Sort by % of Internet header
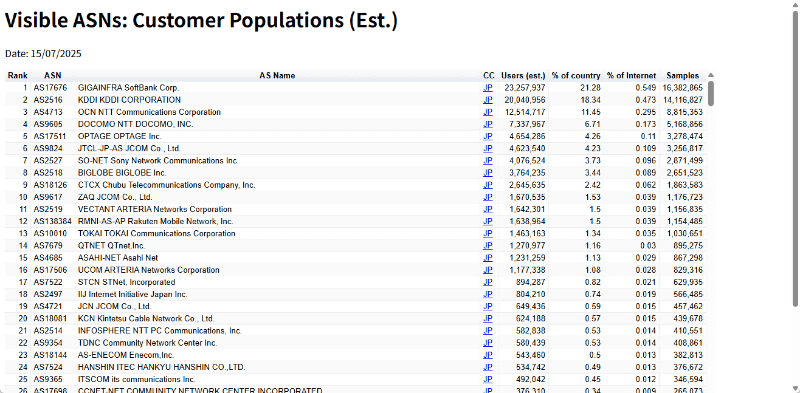 coord(631,76)
